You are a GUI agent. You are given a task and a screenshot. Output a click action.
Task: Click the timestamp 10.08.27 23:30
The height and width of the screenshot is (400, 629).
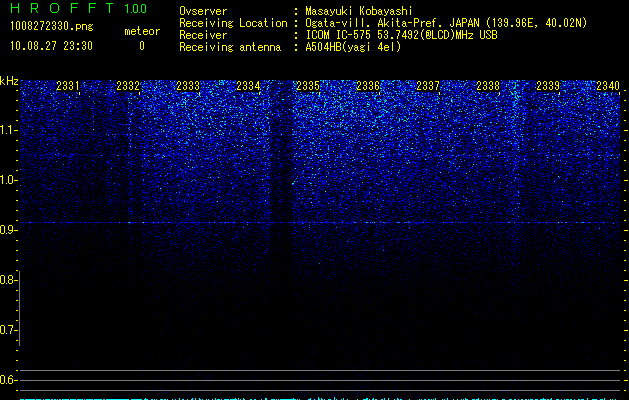(51, 46)
